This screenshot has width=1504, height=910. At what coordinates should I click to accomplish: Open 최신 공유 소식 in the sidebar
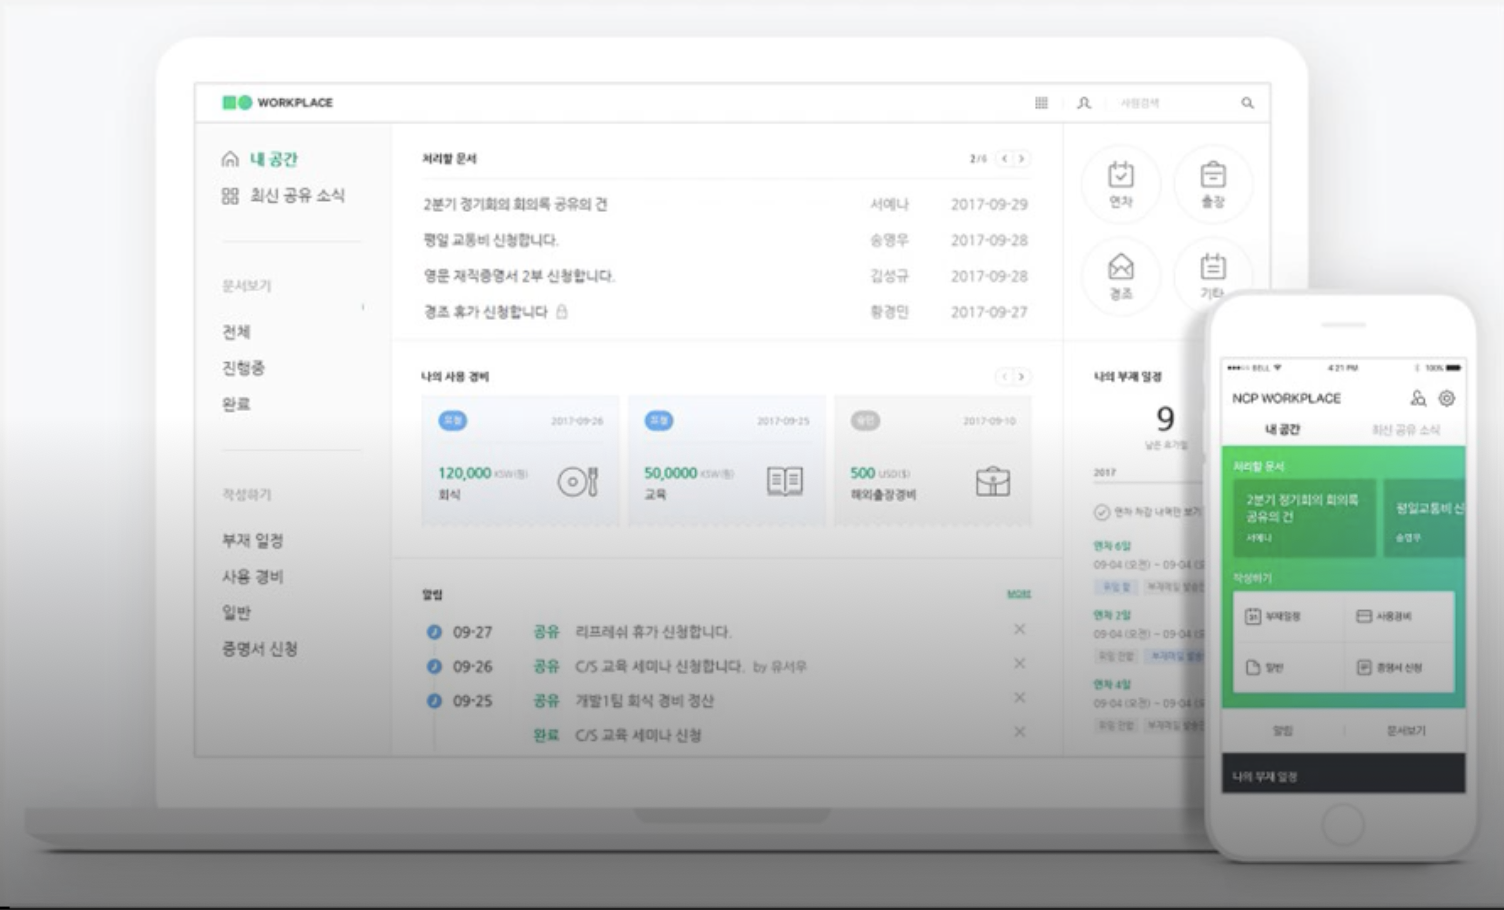296,195
